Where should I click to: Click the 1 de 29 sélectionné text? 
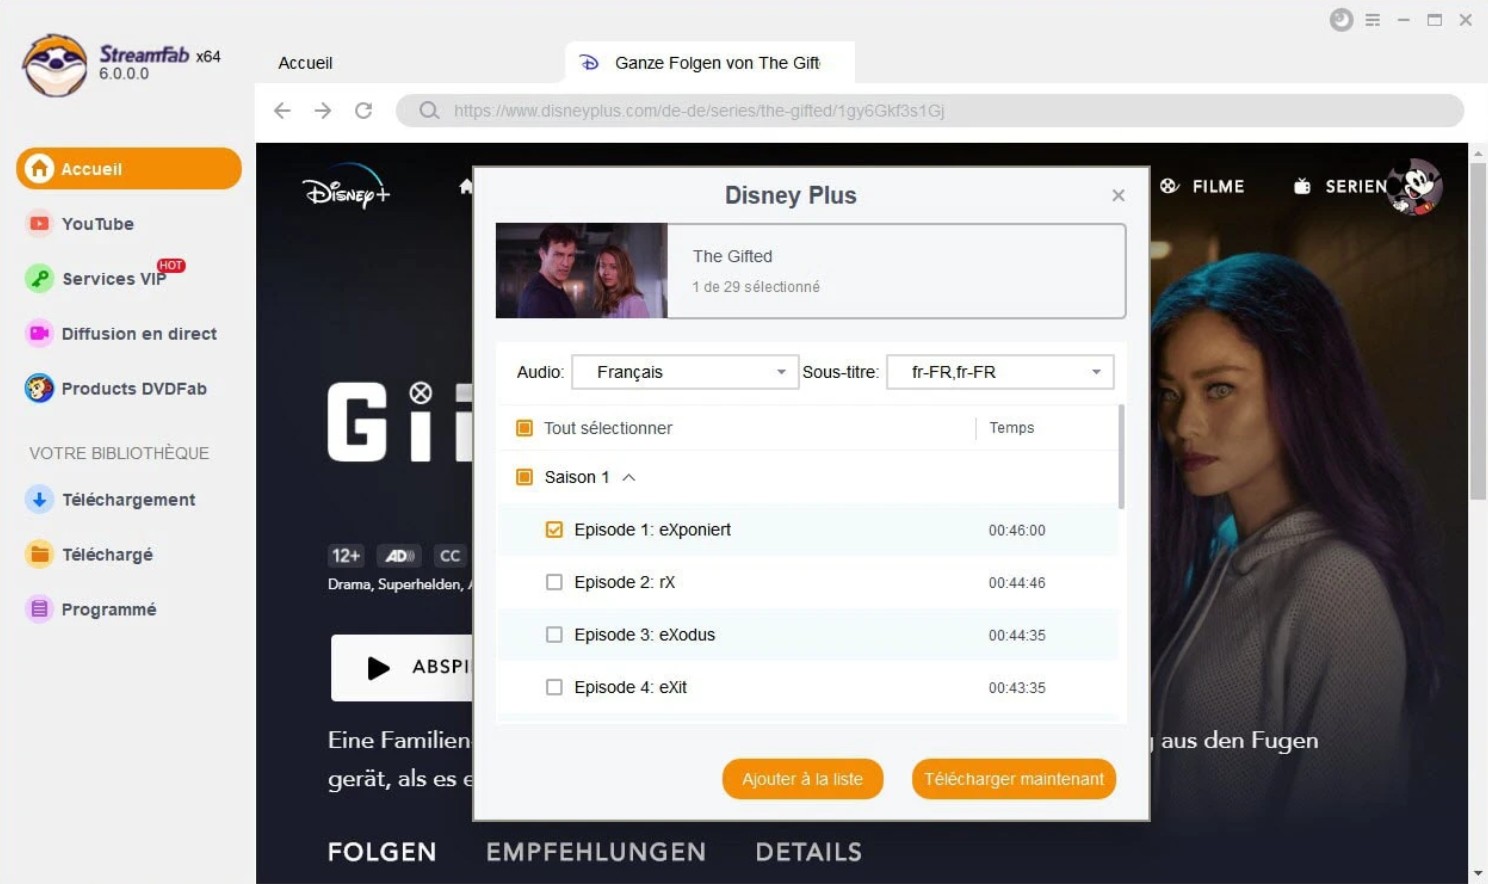(x=756, y=287)
